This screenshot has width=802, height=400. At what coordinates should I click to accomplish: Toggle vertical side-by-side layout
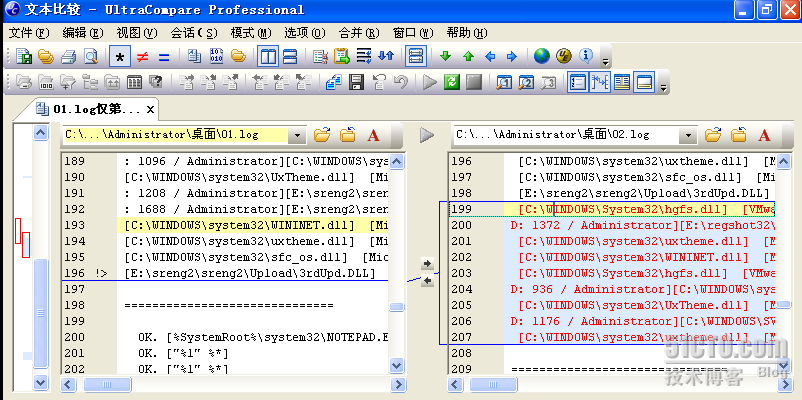tap(268, 56)
